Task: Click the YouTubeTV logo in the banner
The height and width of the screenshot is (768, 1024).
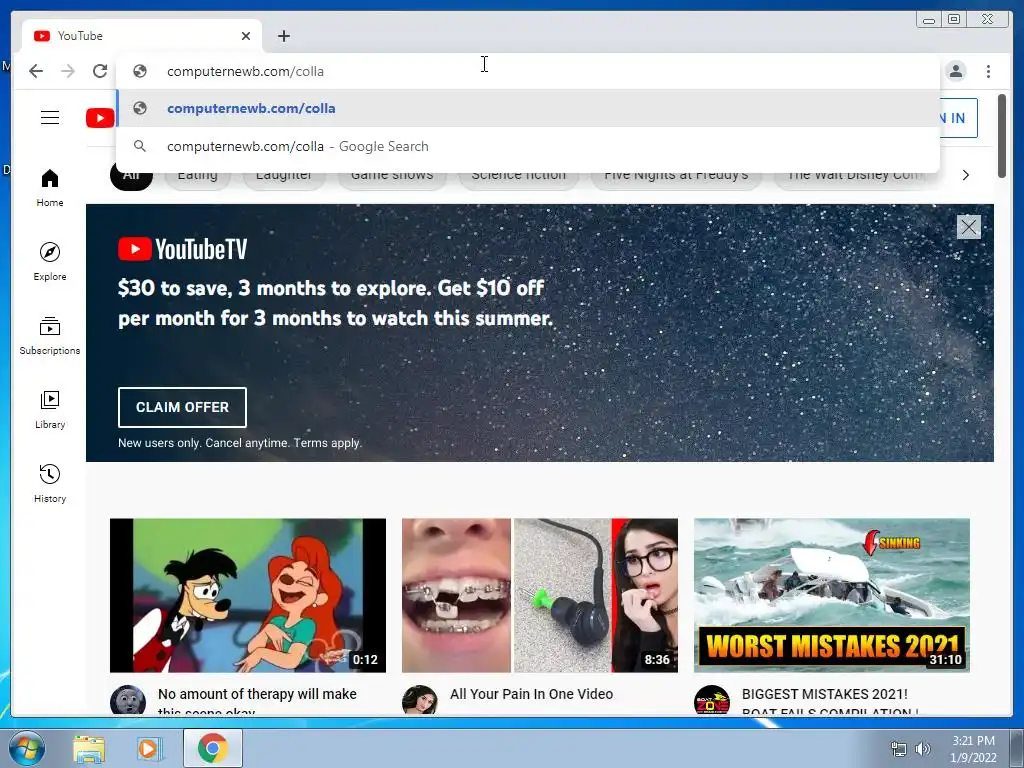Action: pos(182,249)
